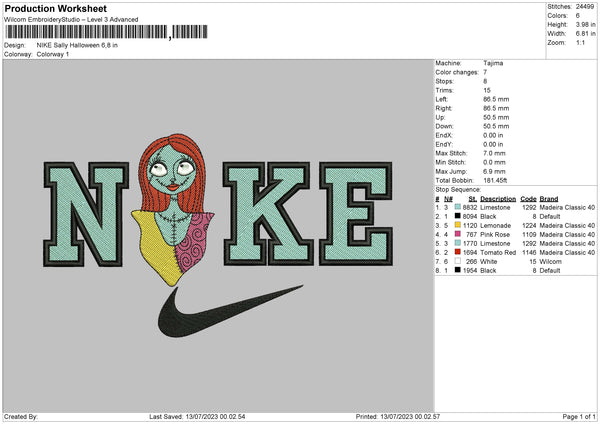Click the 'Stop Sequence:' label
This screenshot has height=424, width=600.
point(458,189)
